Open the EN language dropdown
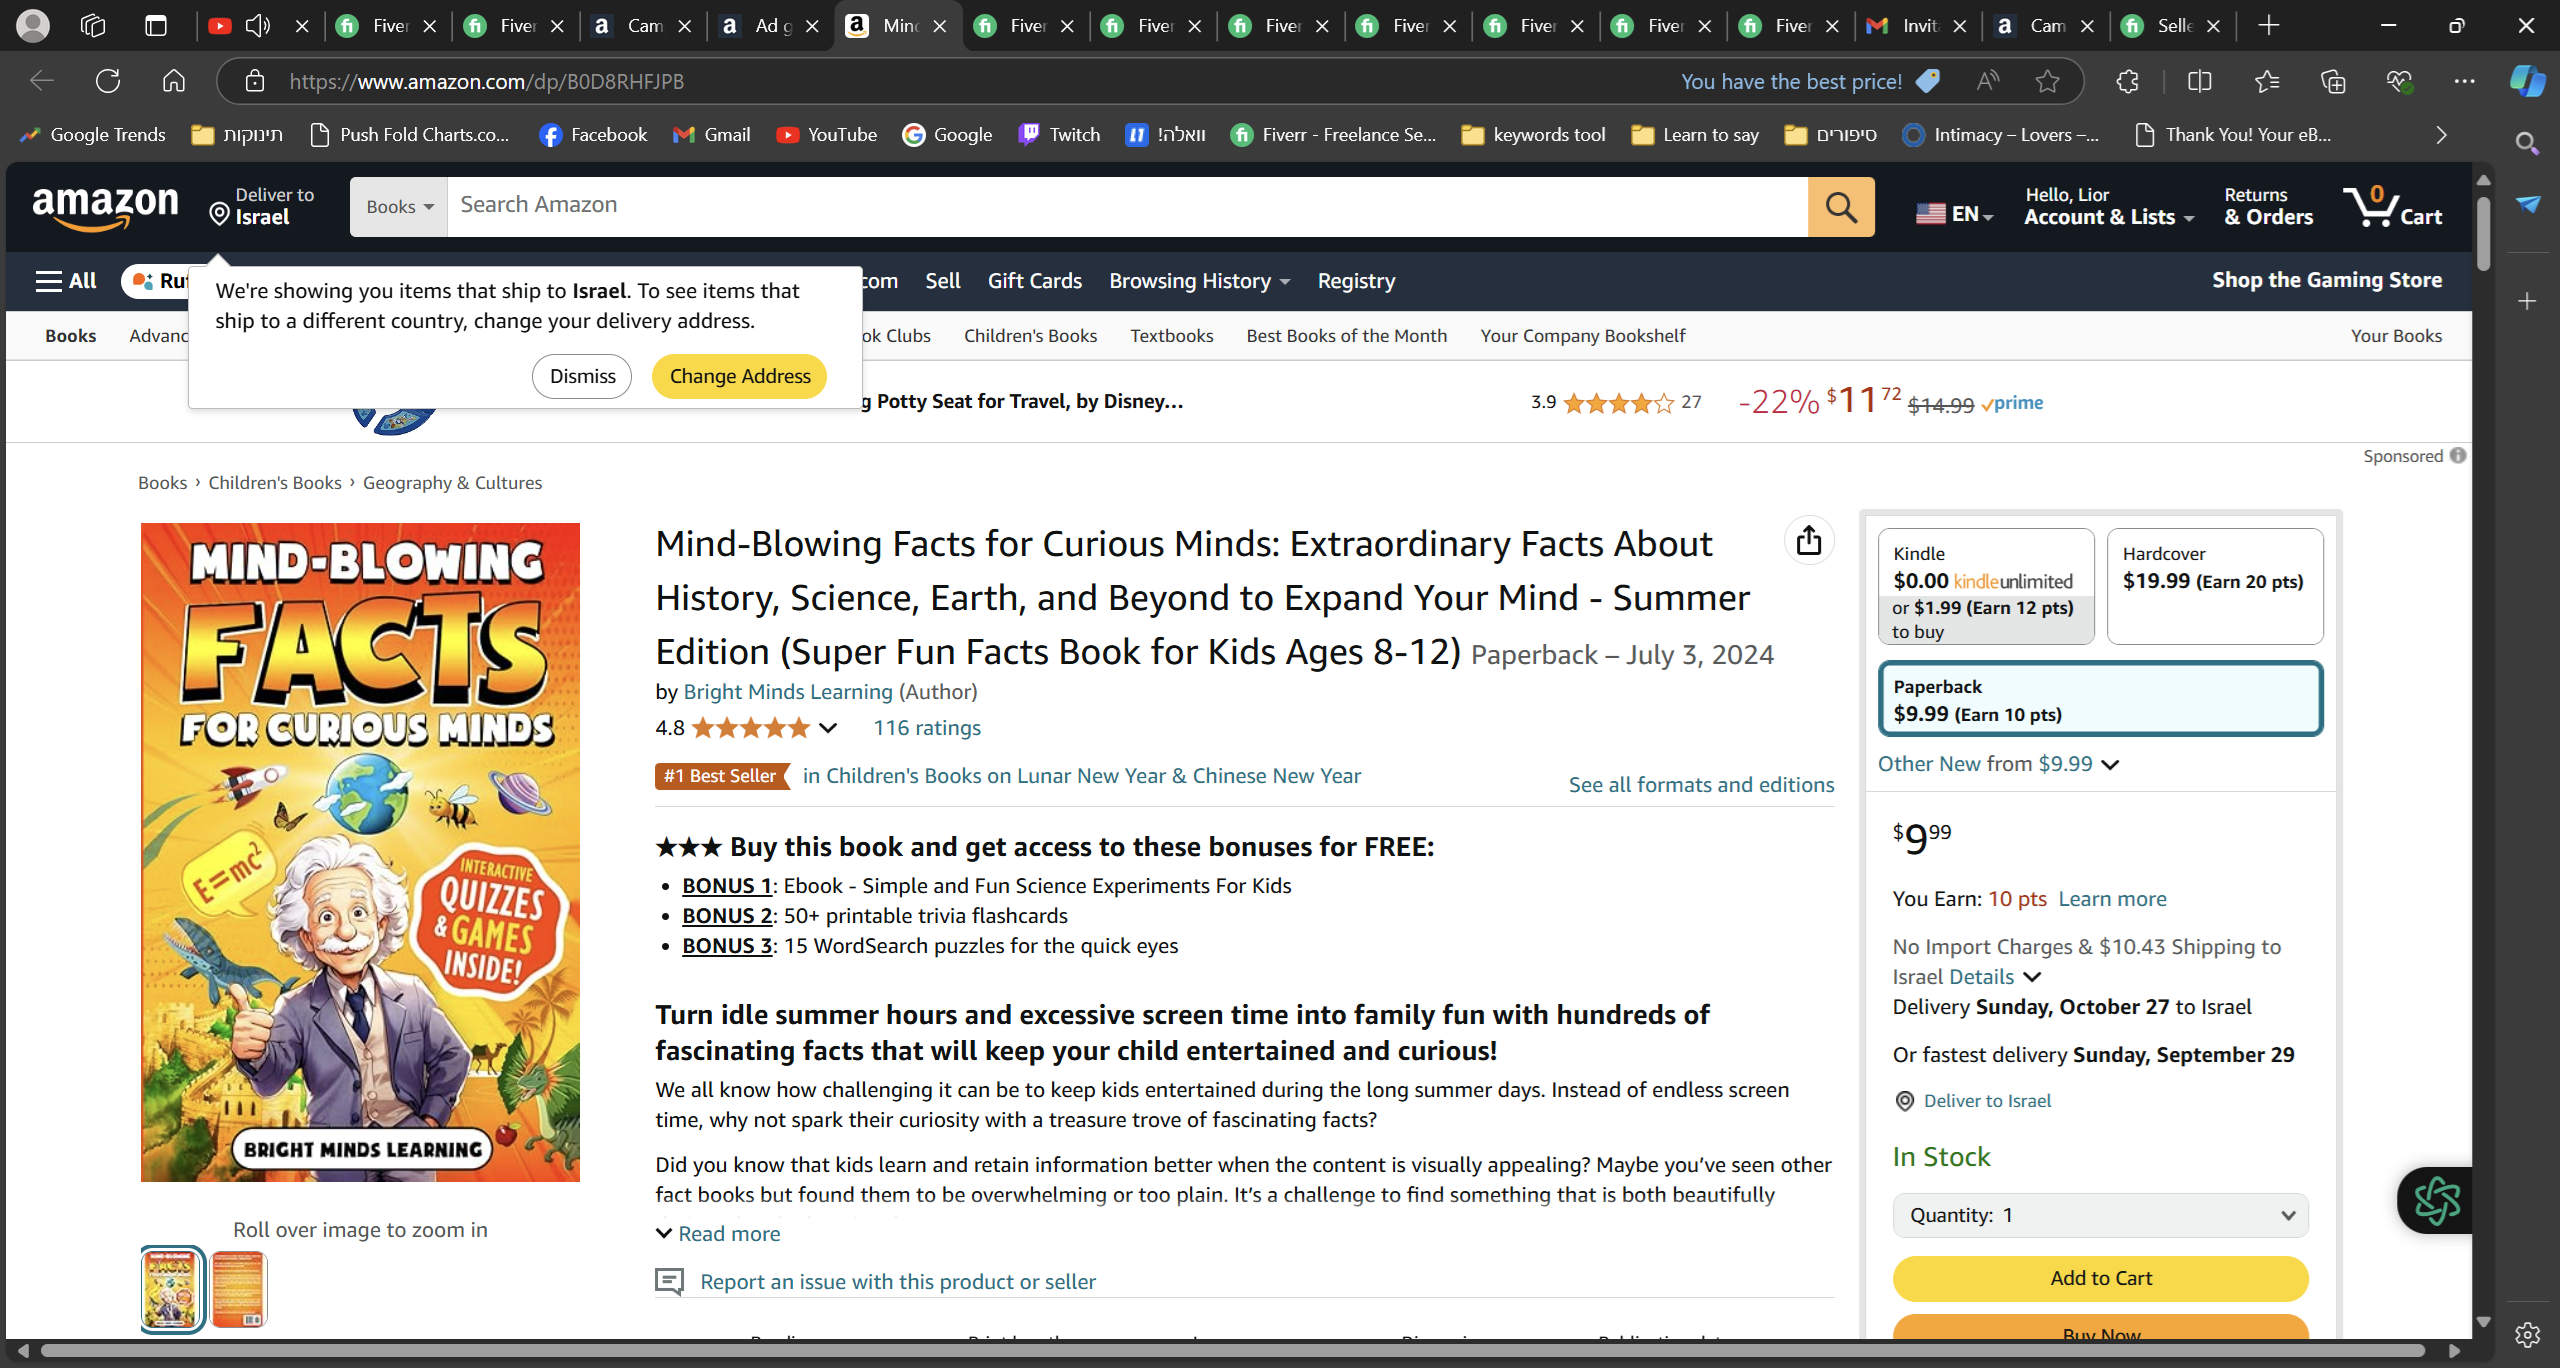The image size is (2560, 1368). tap(1955, 214)
